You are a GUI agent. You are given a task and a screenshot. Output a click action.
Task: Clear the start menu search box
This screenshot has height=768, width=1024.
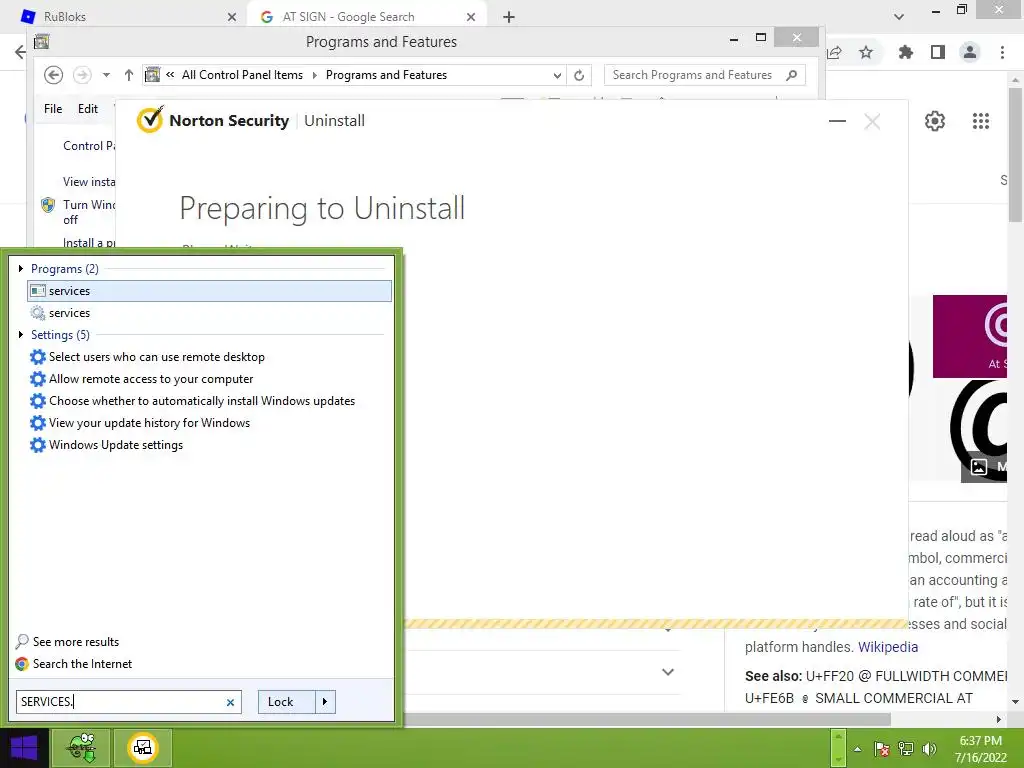click(231, 702)
